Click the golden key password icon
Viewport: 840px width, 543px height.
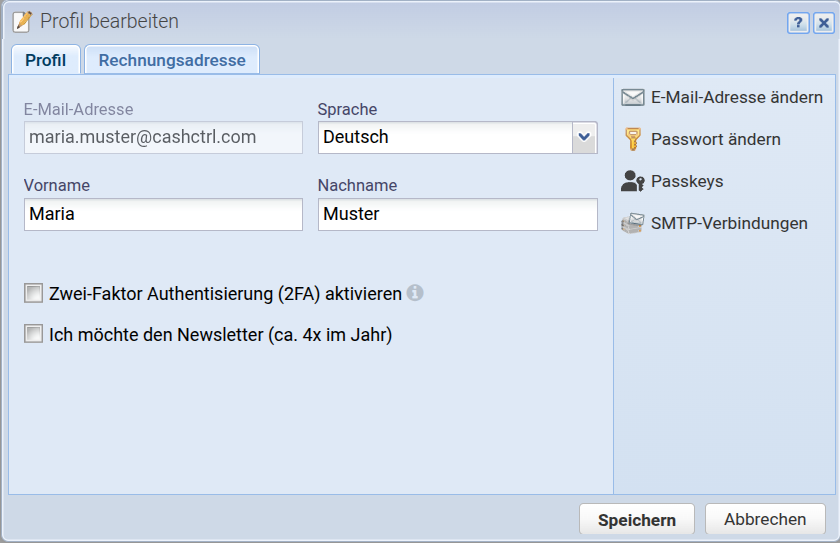[633, 139]
